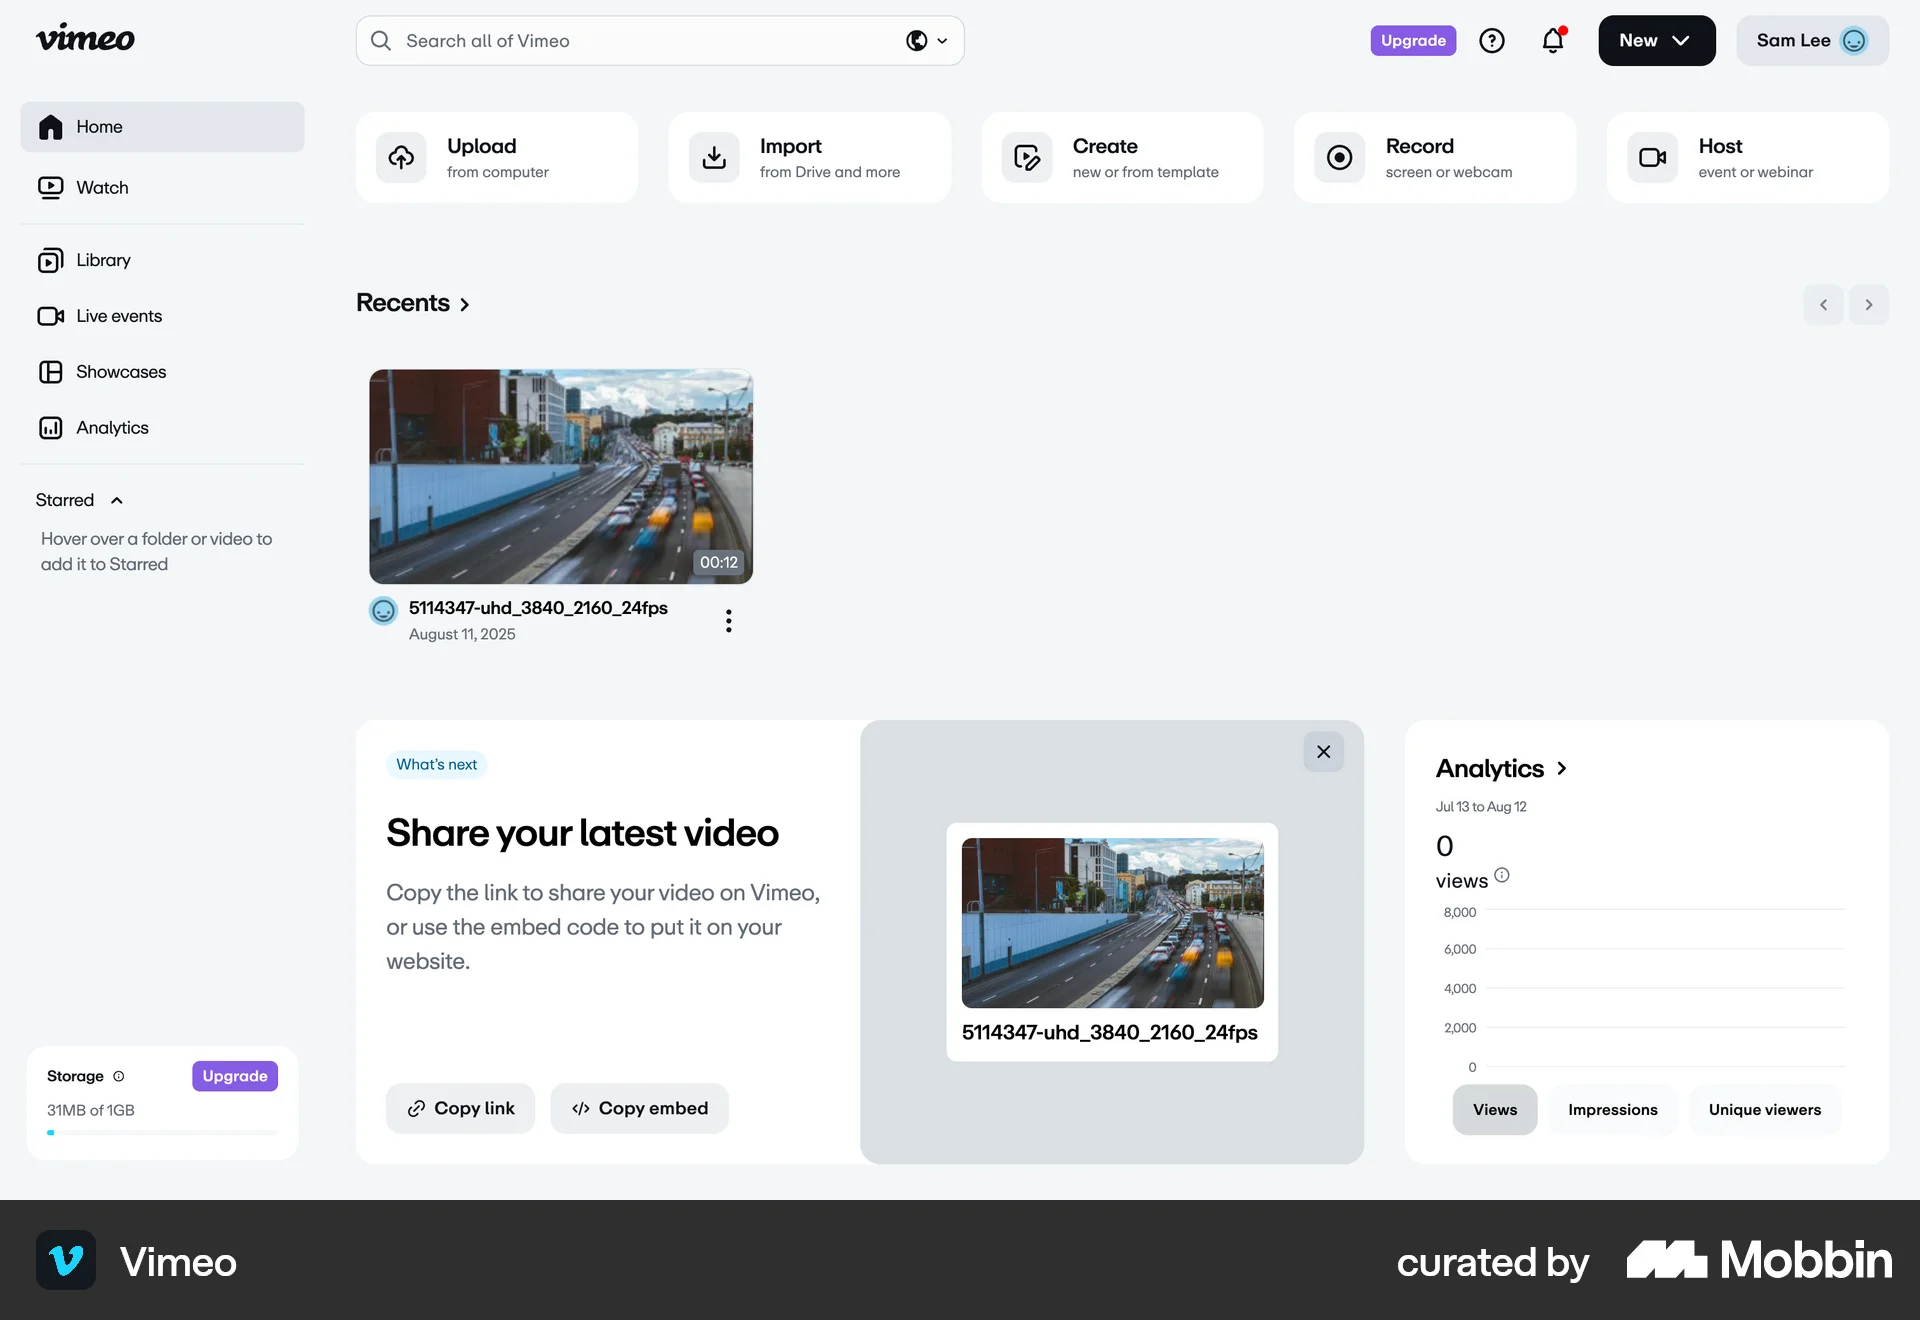
Task: Open Create new or from template
Action: 1122,157
